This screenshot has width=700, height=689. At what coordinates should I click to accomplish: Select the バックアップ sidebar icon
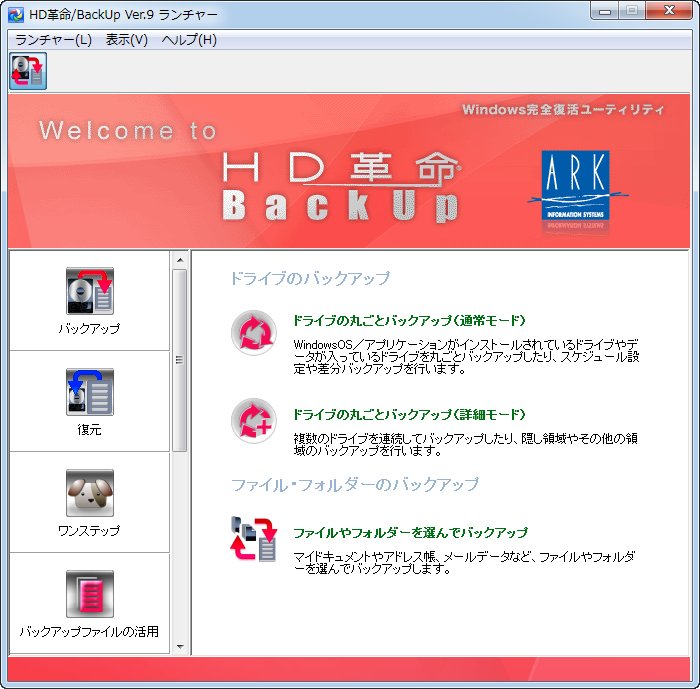90,291
